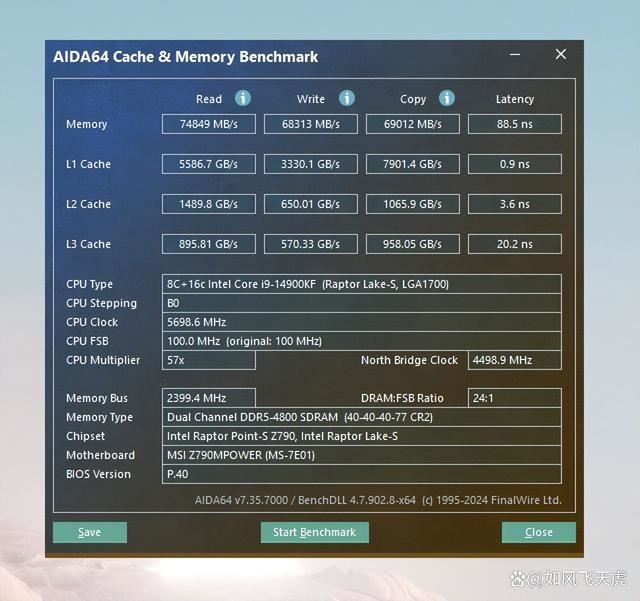Start Benchmark button click
Image resolution: width=640 pixels, height=601 pixels.
tap(314, 532)
